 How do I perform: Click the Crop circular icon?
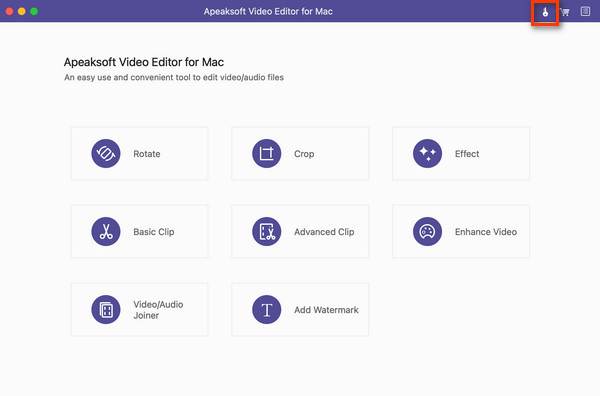[267, 153]
